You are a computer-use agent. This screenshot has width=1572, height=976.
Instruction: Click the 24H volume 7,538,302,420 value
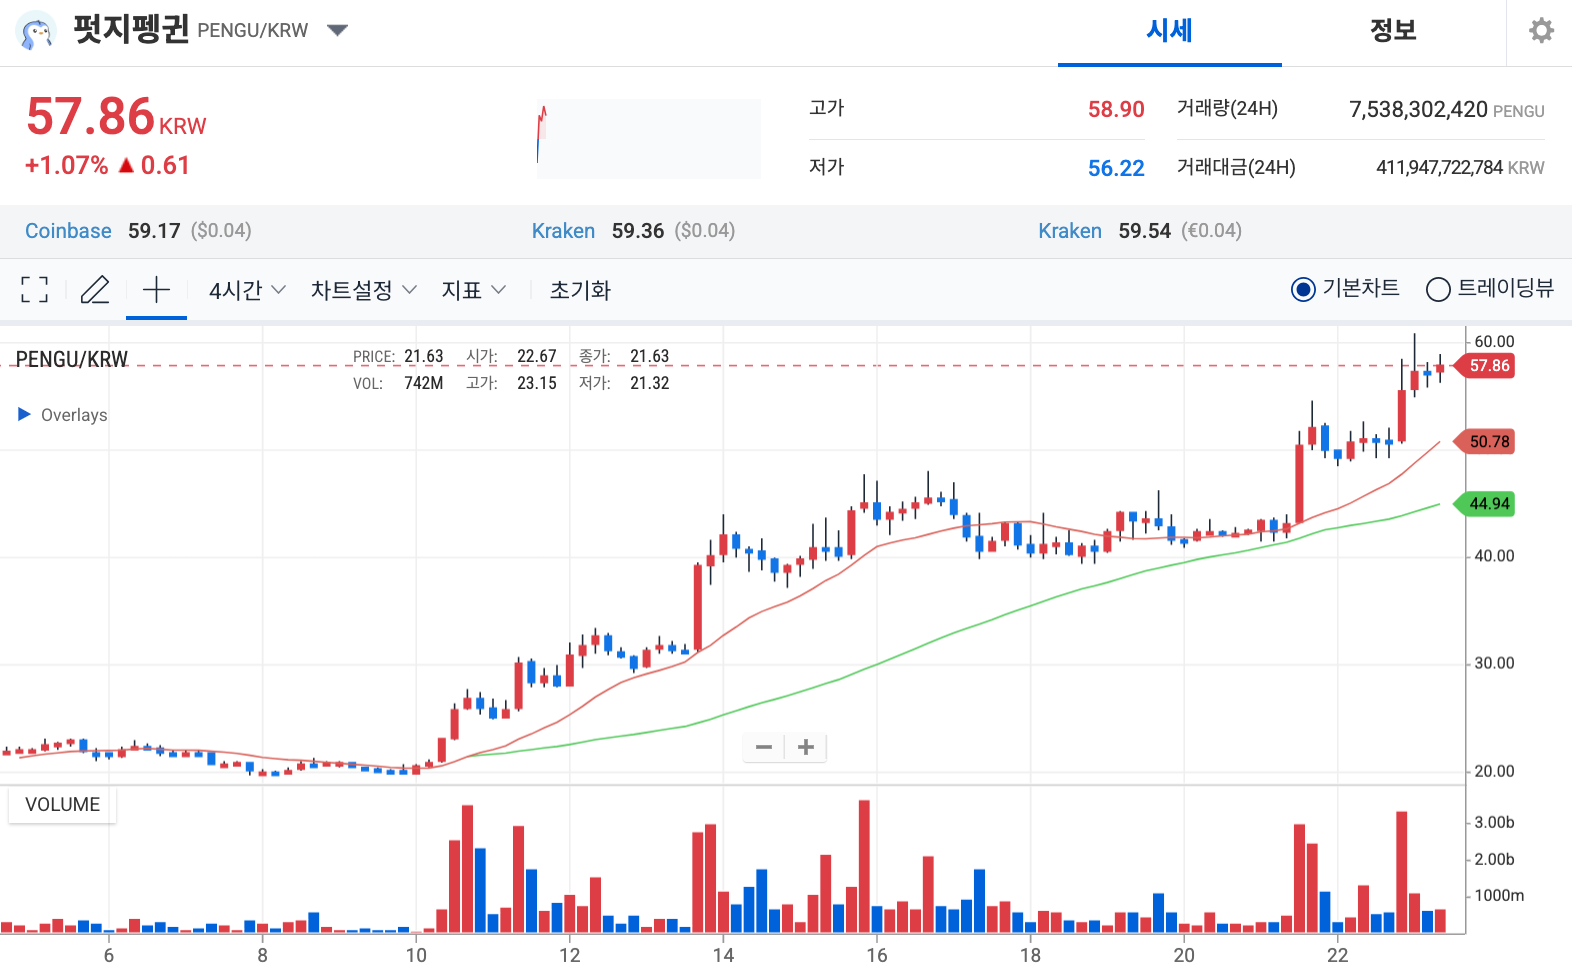coord(1418,109)
